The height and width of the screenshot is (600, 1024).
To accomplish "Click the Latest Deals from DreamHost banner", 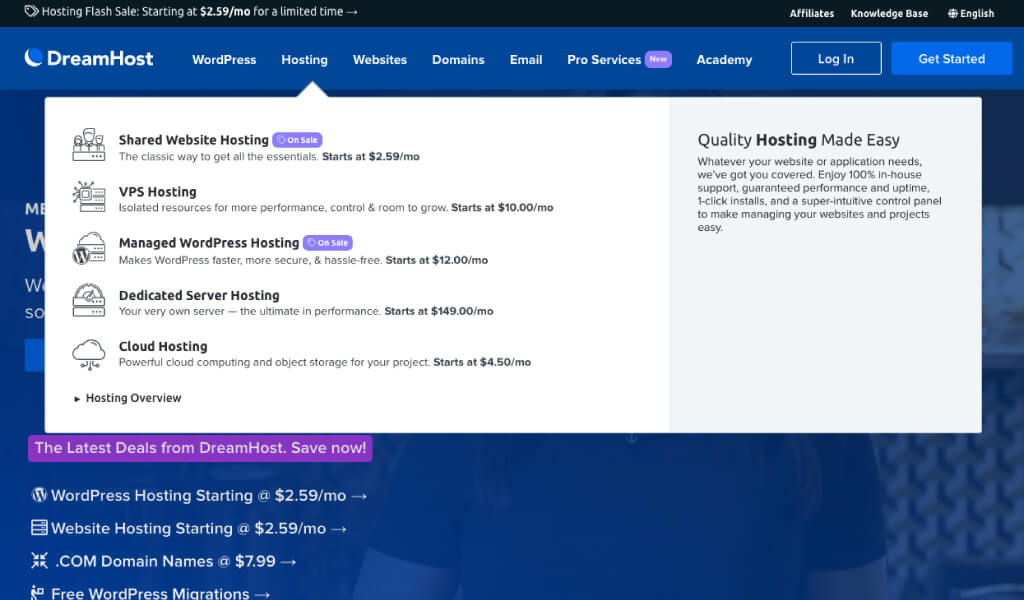I will (200, 448).
